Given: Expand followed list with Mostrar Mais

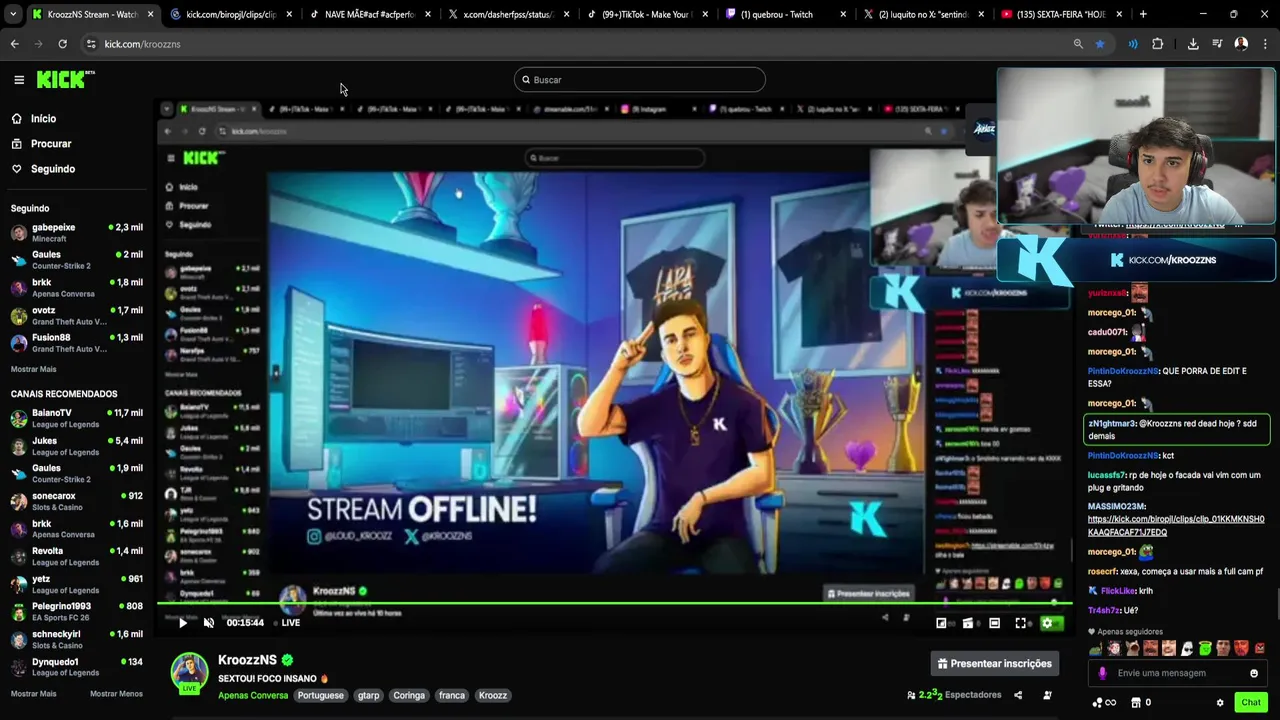Looking at the screenshot, I should tap(33, 369).
